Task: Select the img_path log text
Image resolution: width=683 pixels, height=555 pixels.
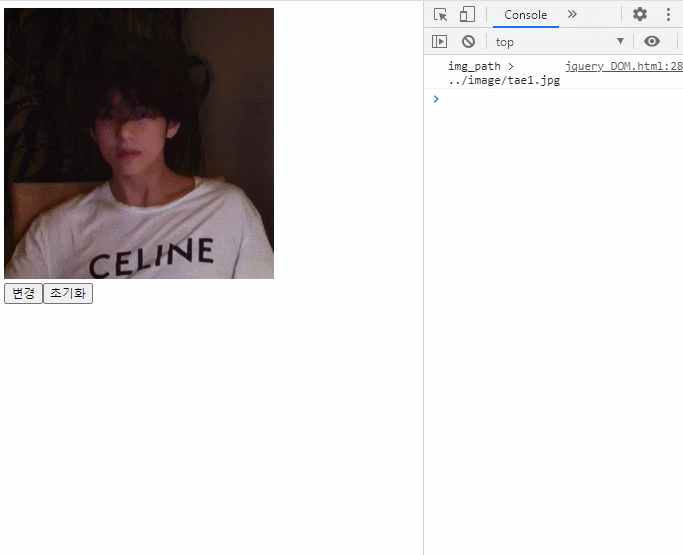Action: 474,66
